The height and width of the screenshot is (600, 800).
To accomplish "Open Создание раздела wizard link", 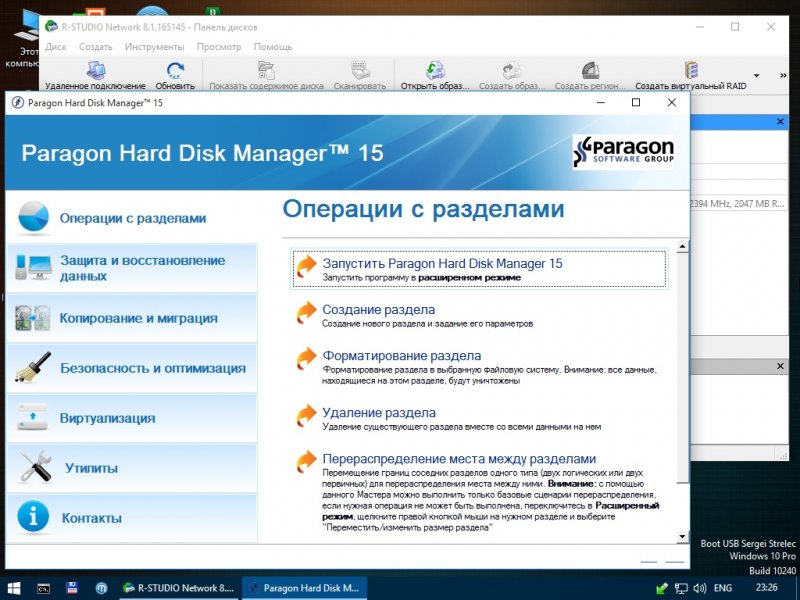I will click(x=379, y=310).
